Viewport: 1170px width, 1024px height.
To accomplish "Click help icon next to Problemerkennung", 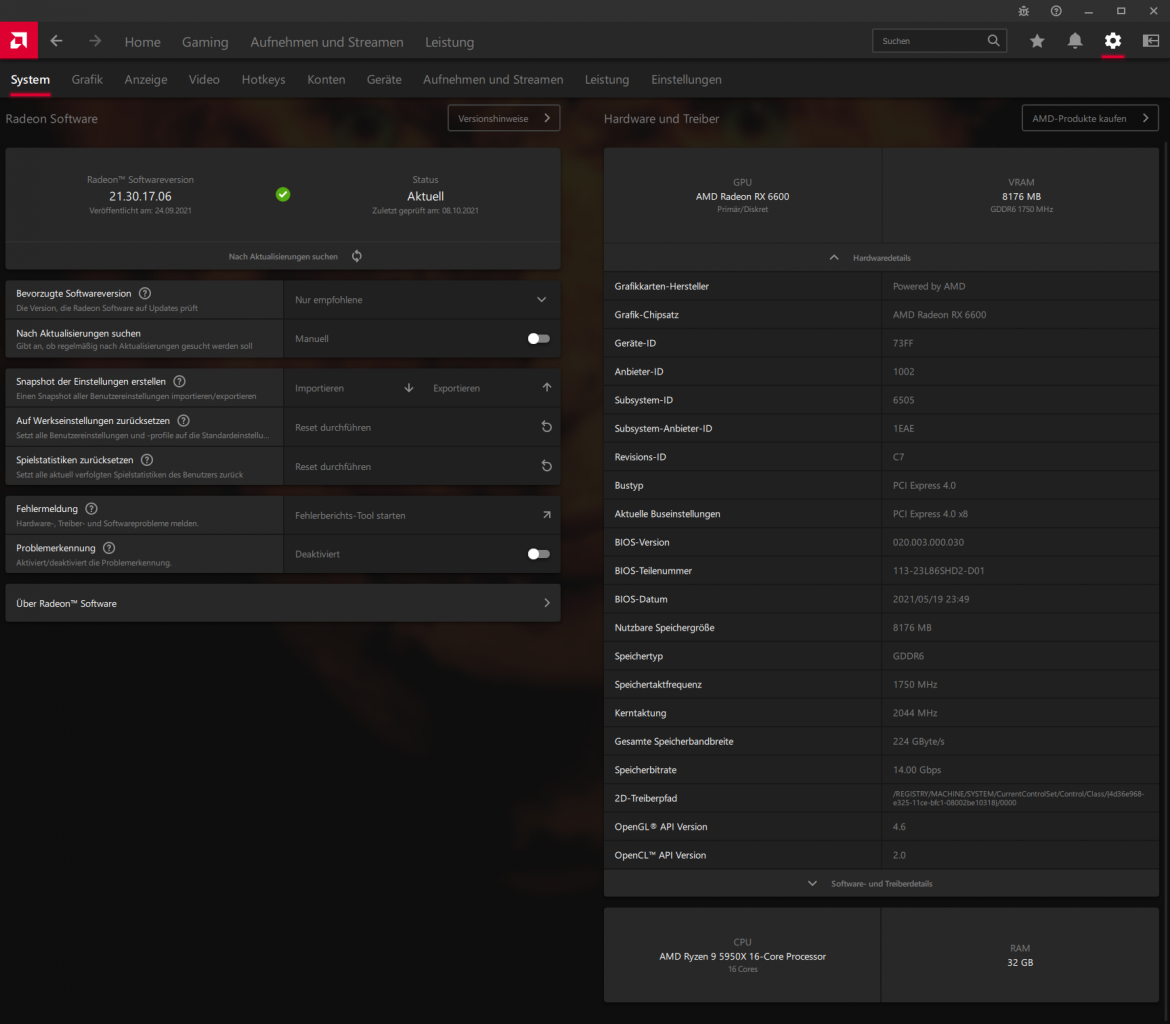I will (109, 548).
